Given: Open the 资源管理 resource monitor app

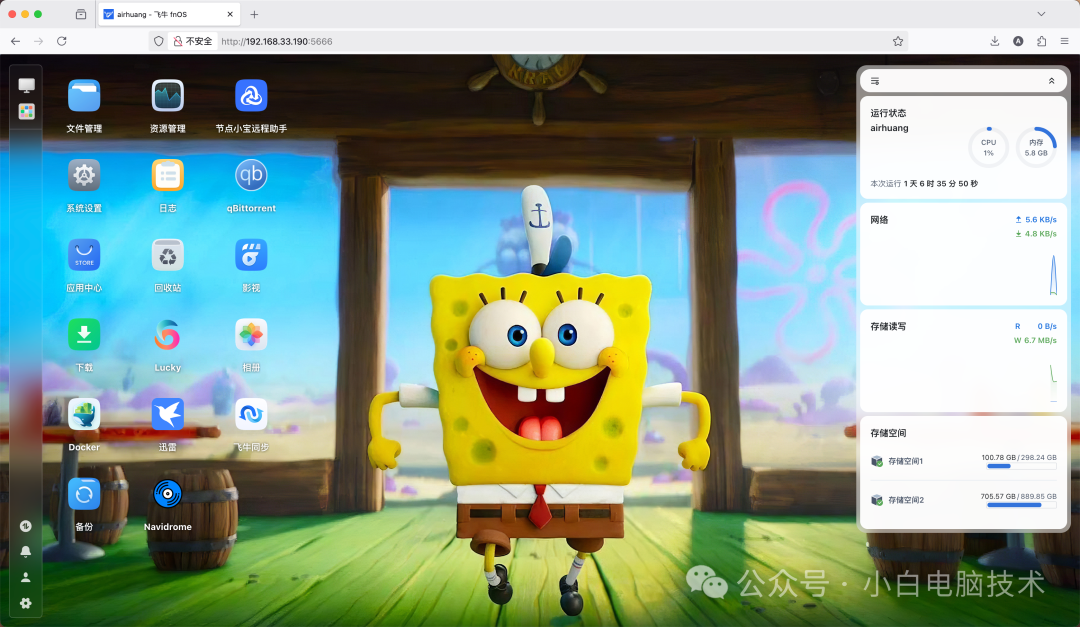Looking at the screenshot, I should pos(167,96).
